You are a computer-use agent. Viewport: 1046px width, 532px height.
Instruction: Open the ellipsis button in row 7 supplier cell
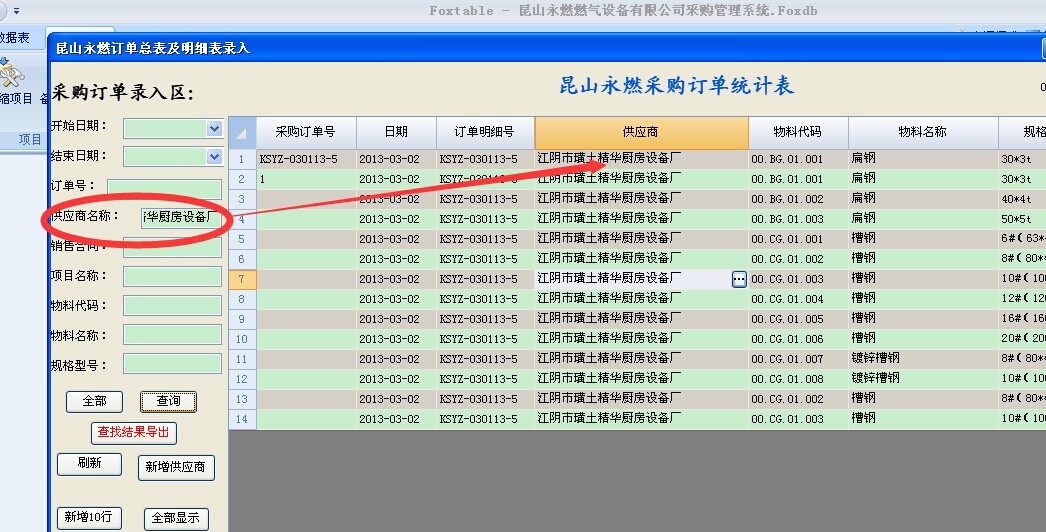pos(739,279)
